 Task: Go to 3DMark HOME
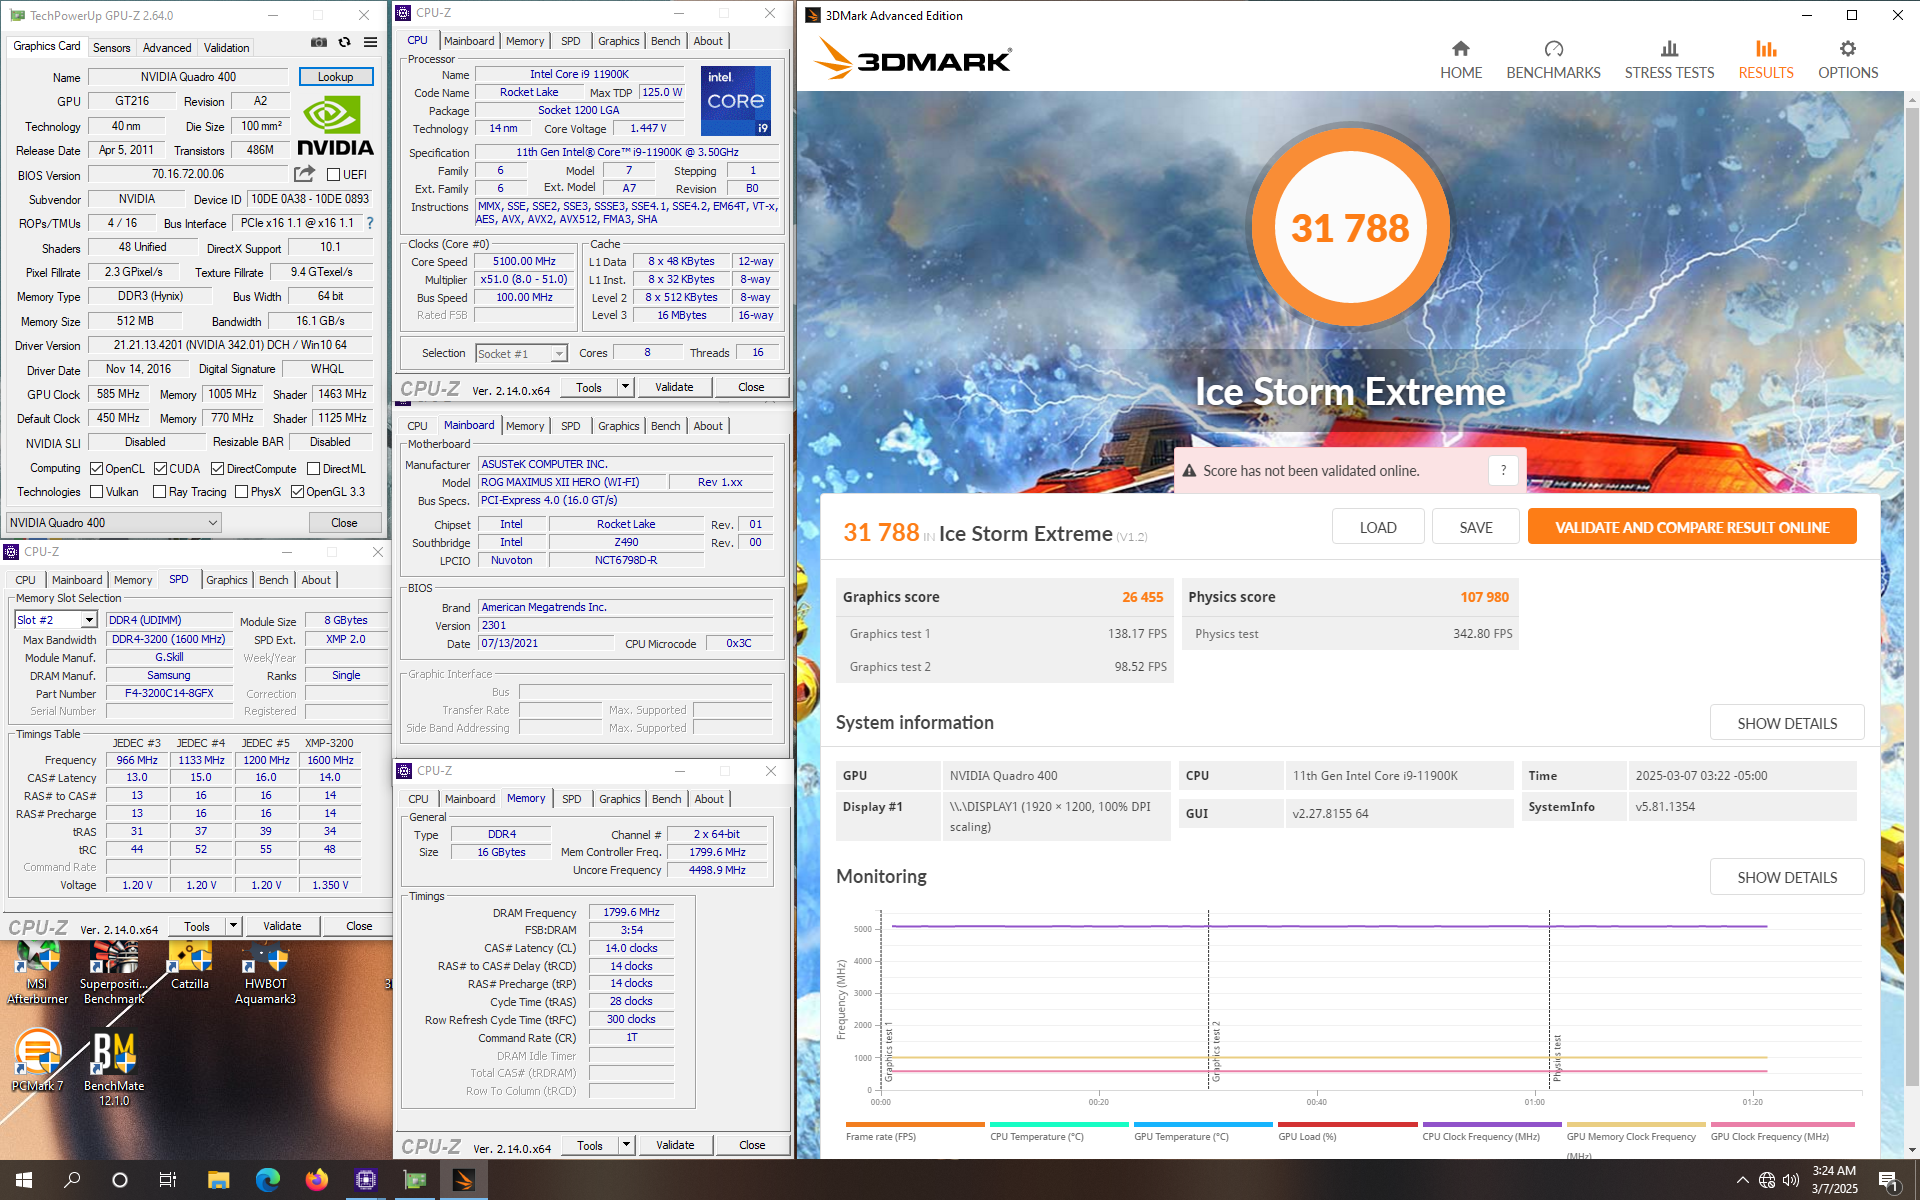1461,60
